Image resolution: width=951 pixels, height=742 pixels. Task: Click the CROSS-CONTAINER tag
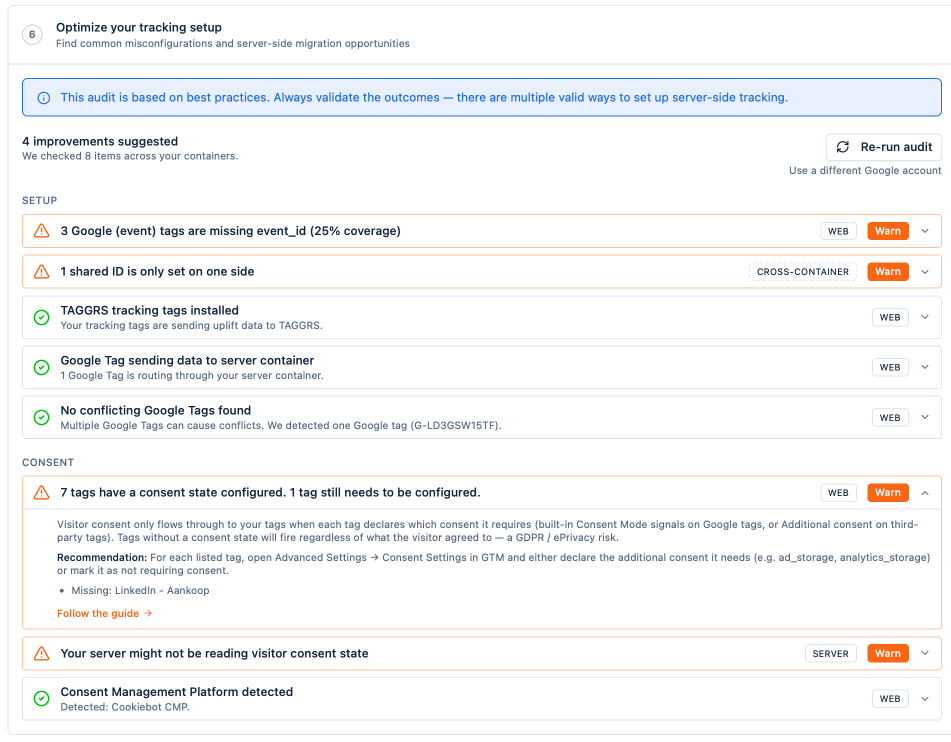point(802,272)
